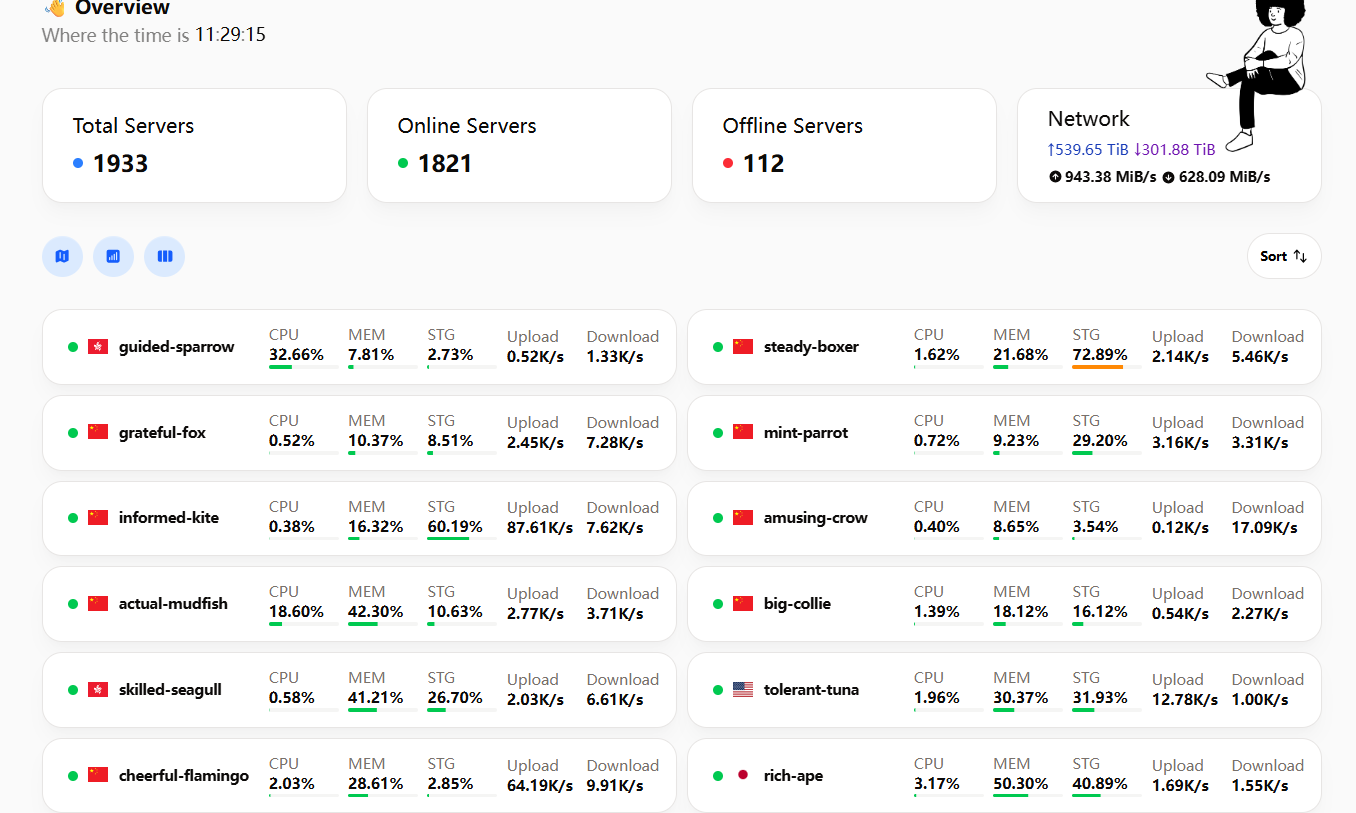Filter by Offline Servers card

point(844,145)
